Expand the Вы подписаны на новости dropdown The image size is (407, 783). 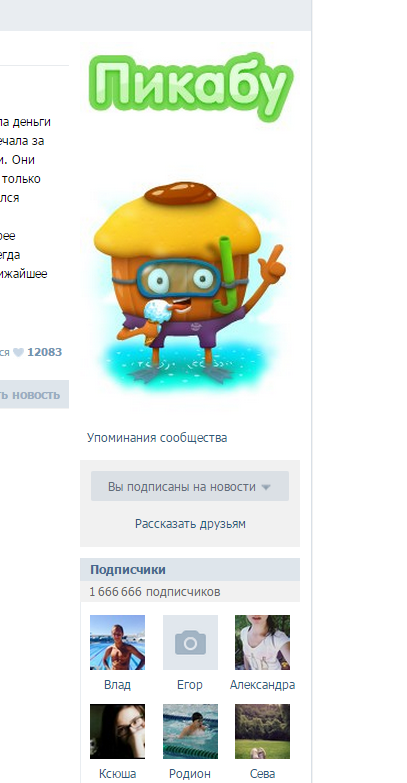[190, 486]
